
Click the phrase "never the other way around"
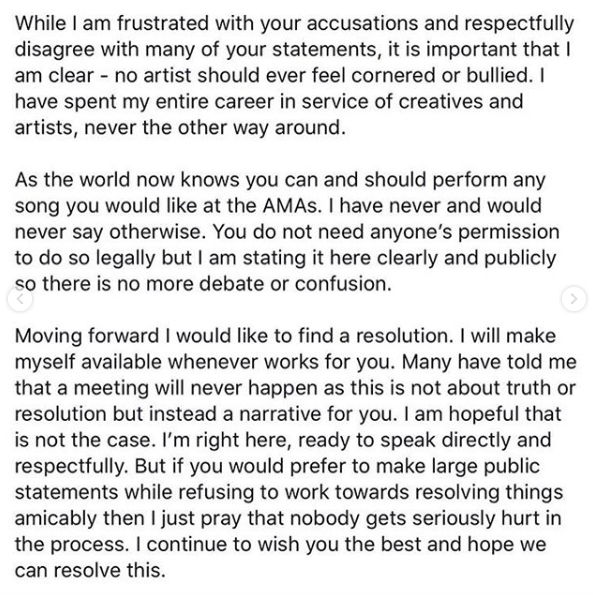pyautogui.click(x=215, y=127)
